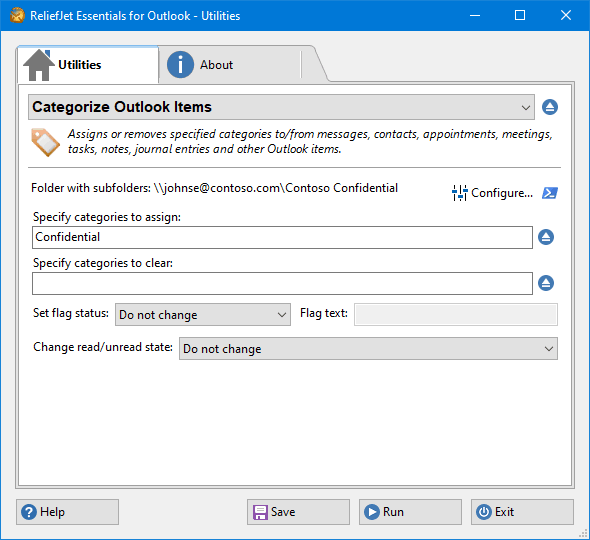
Task: Click the ReliefJet app icon in title bar
Action: coord(17,15)
